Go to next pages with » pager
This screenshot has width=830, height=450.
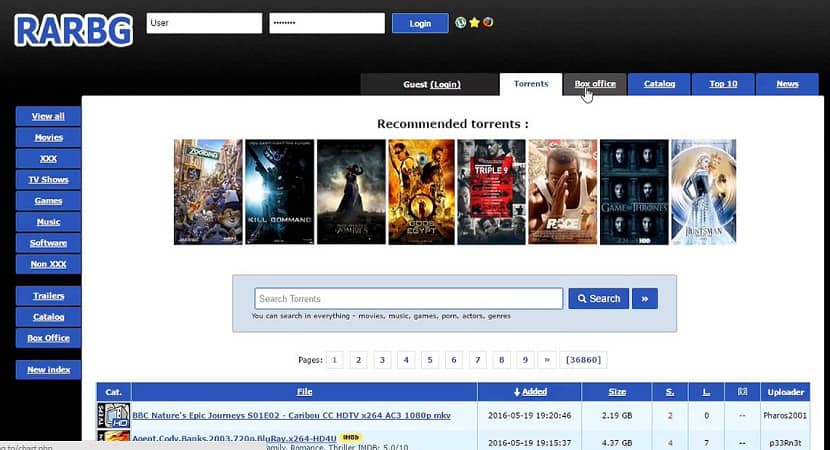point(547,360)
